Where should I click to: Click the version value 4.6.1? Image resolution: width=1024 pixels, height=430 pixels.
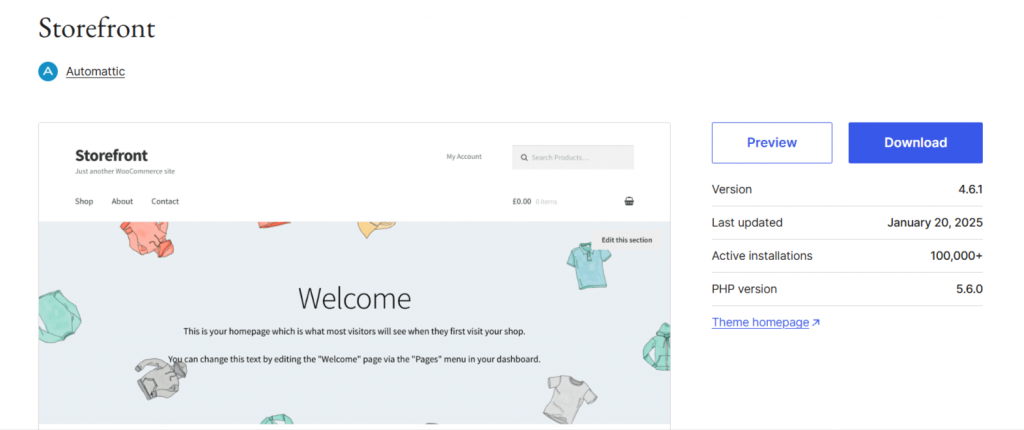pos(970,190)
